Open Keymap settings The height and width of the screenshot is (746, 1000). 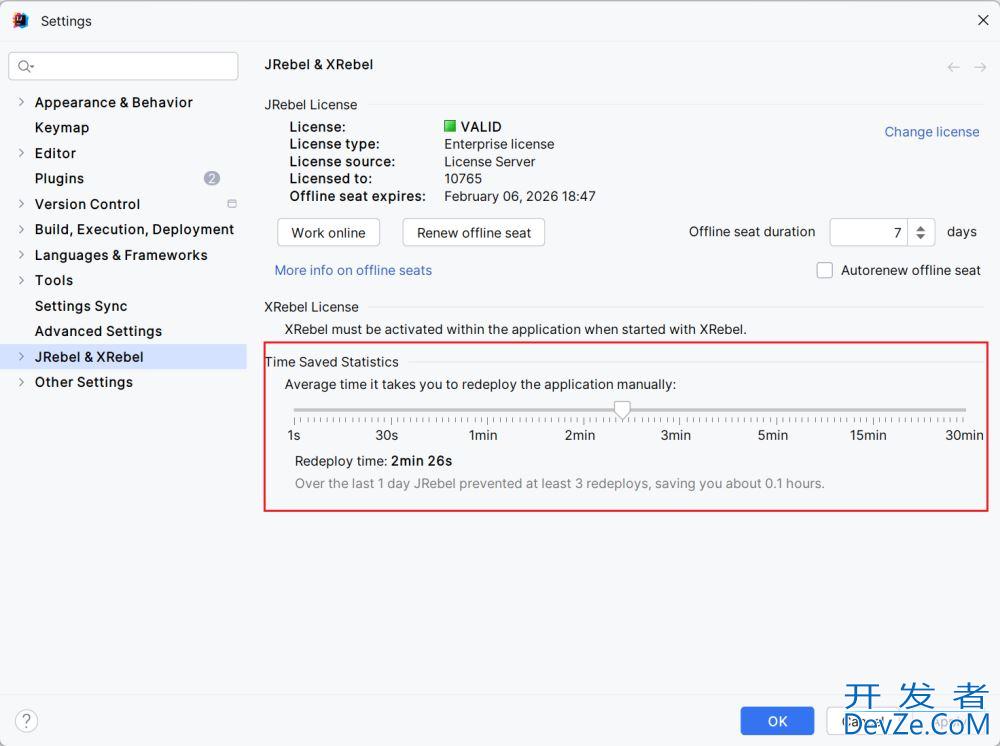tap(62, 128)
